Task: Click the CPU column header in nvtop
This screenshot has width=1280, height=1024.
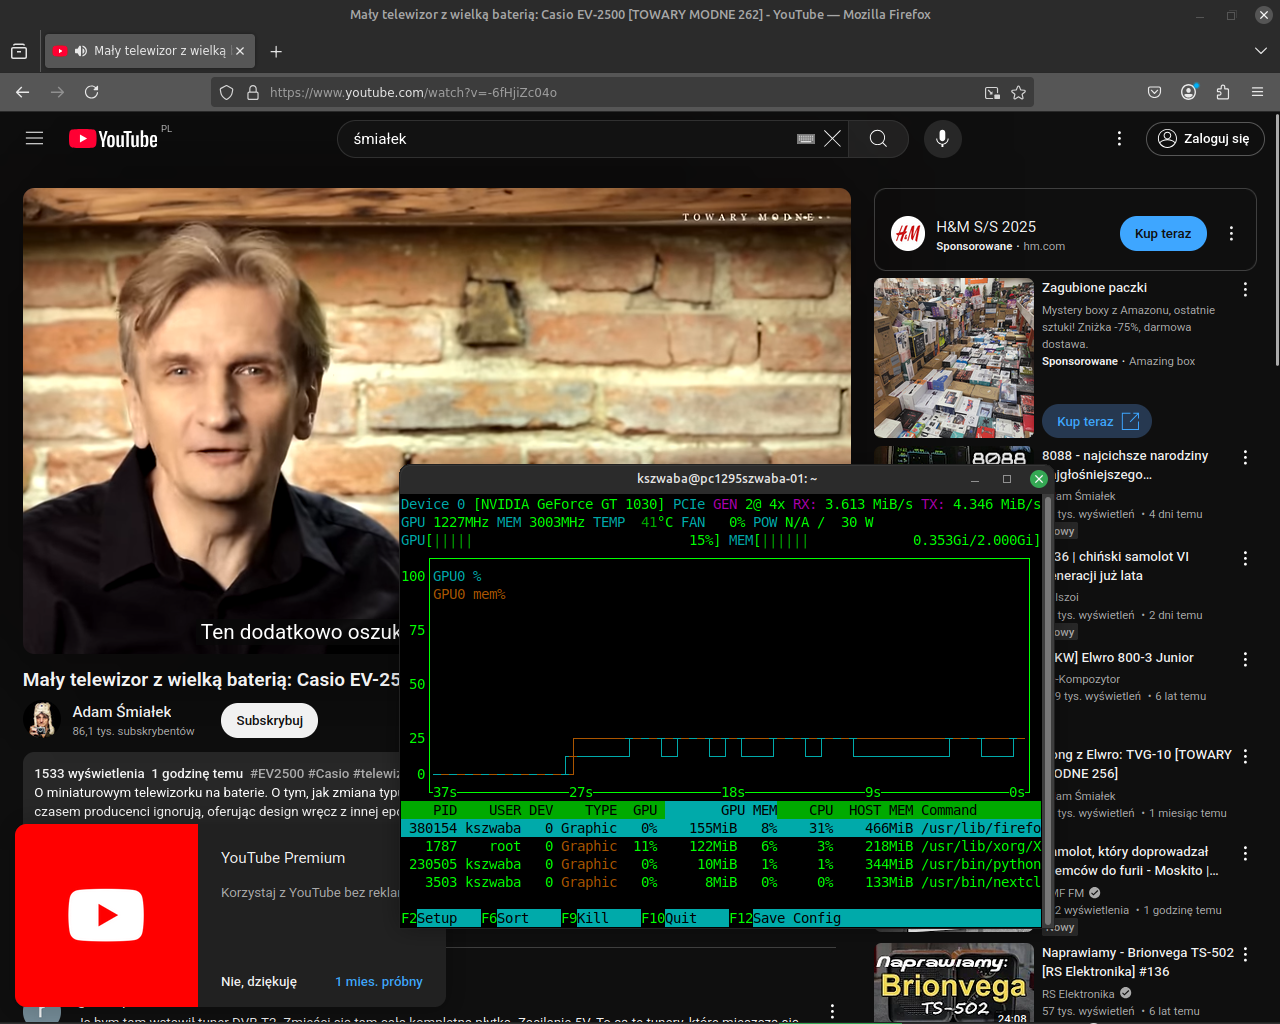Action: (821, 810)
